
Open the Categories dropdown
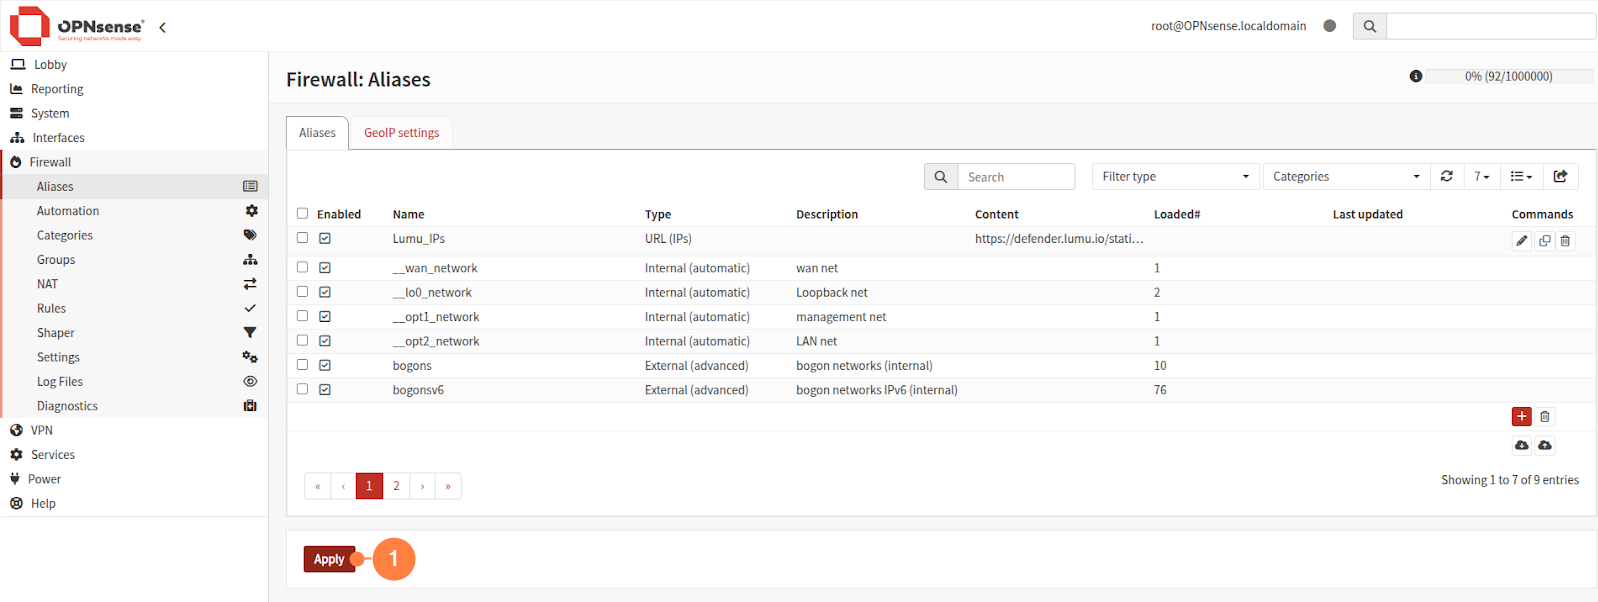coord(1345,177)
